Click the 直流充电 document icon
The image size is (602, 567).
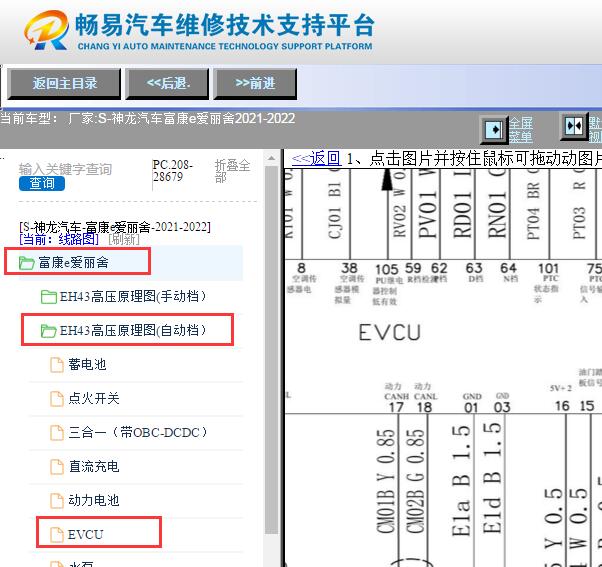(x=57, y=466)
